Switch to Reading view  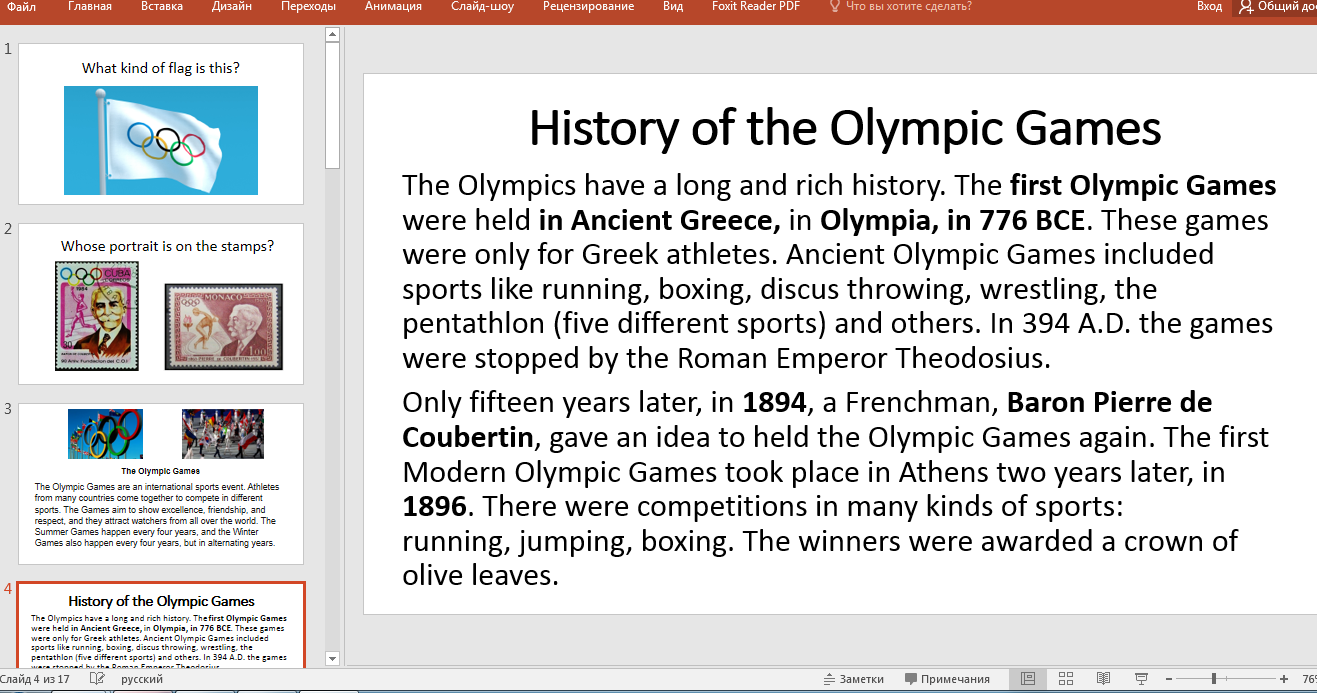1103,679
